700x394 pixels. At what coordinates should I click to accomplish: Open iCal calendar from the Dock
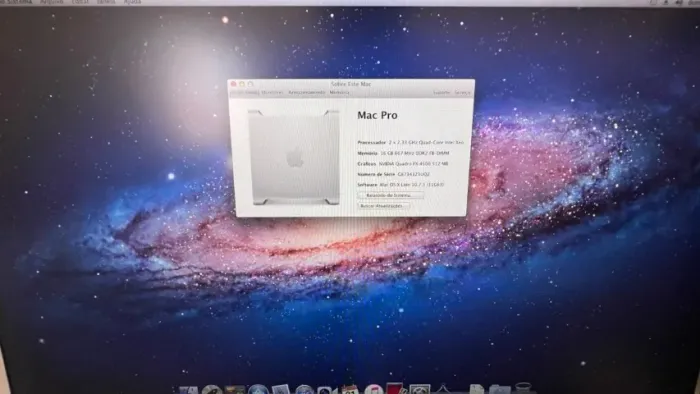pos(350,390)
